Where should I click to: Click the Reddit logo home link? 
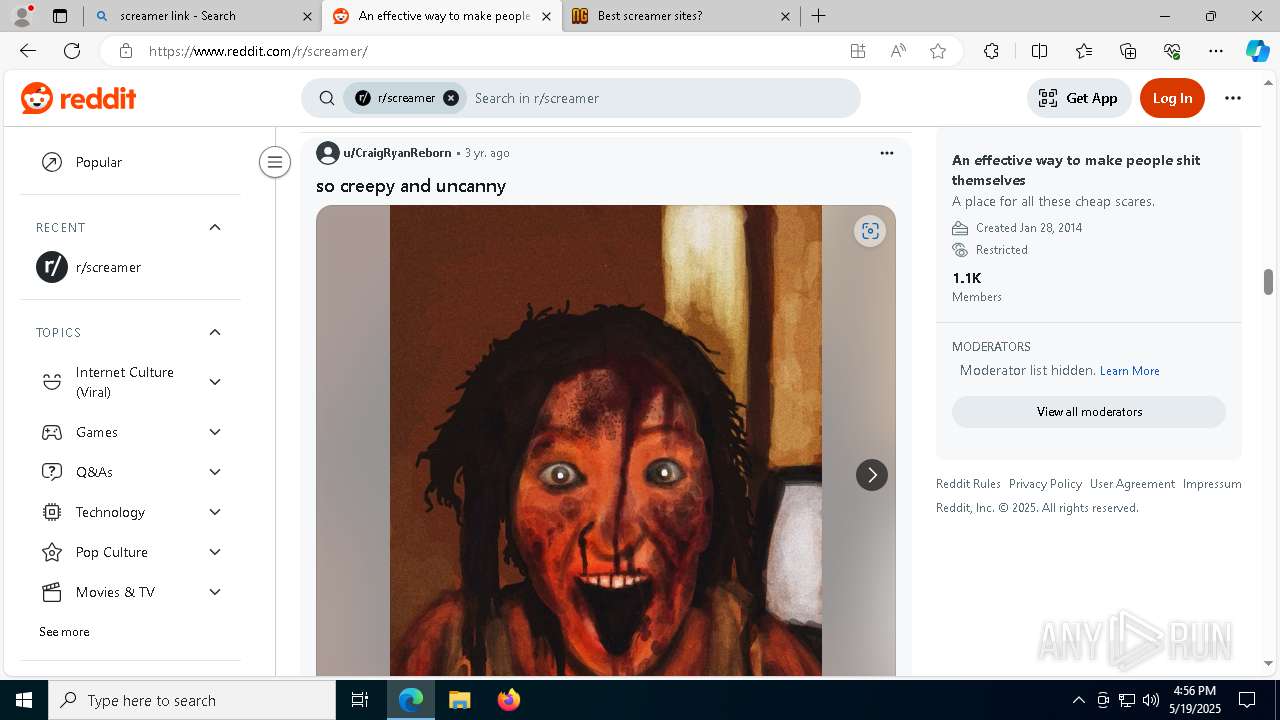click(x=78, y=98)
